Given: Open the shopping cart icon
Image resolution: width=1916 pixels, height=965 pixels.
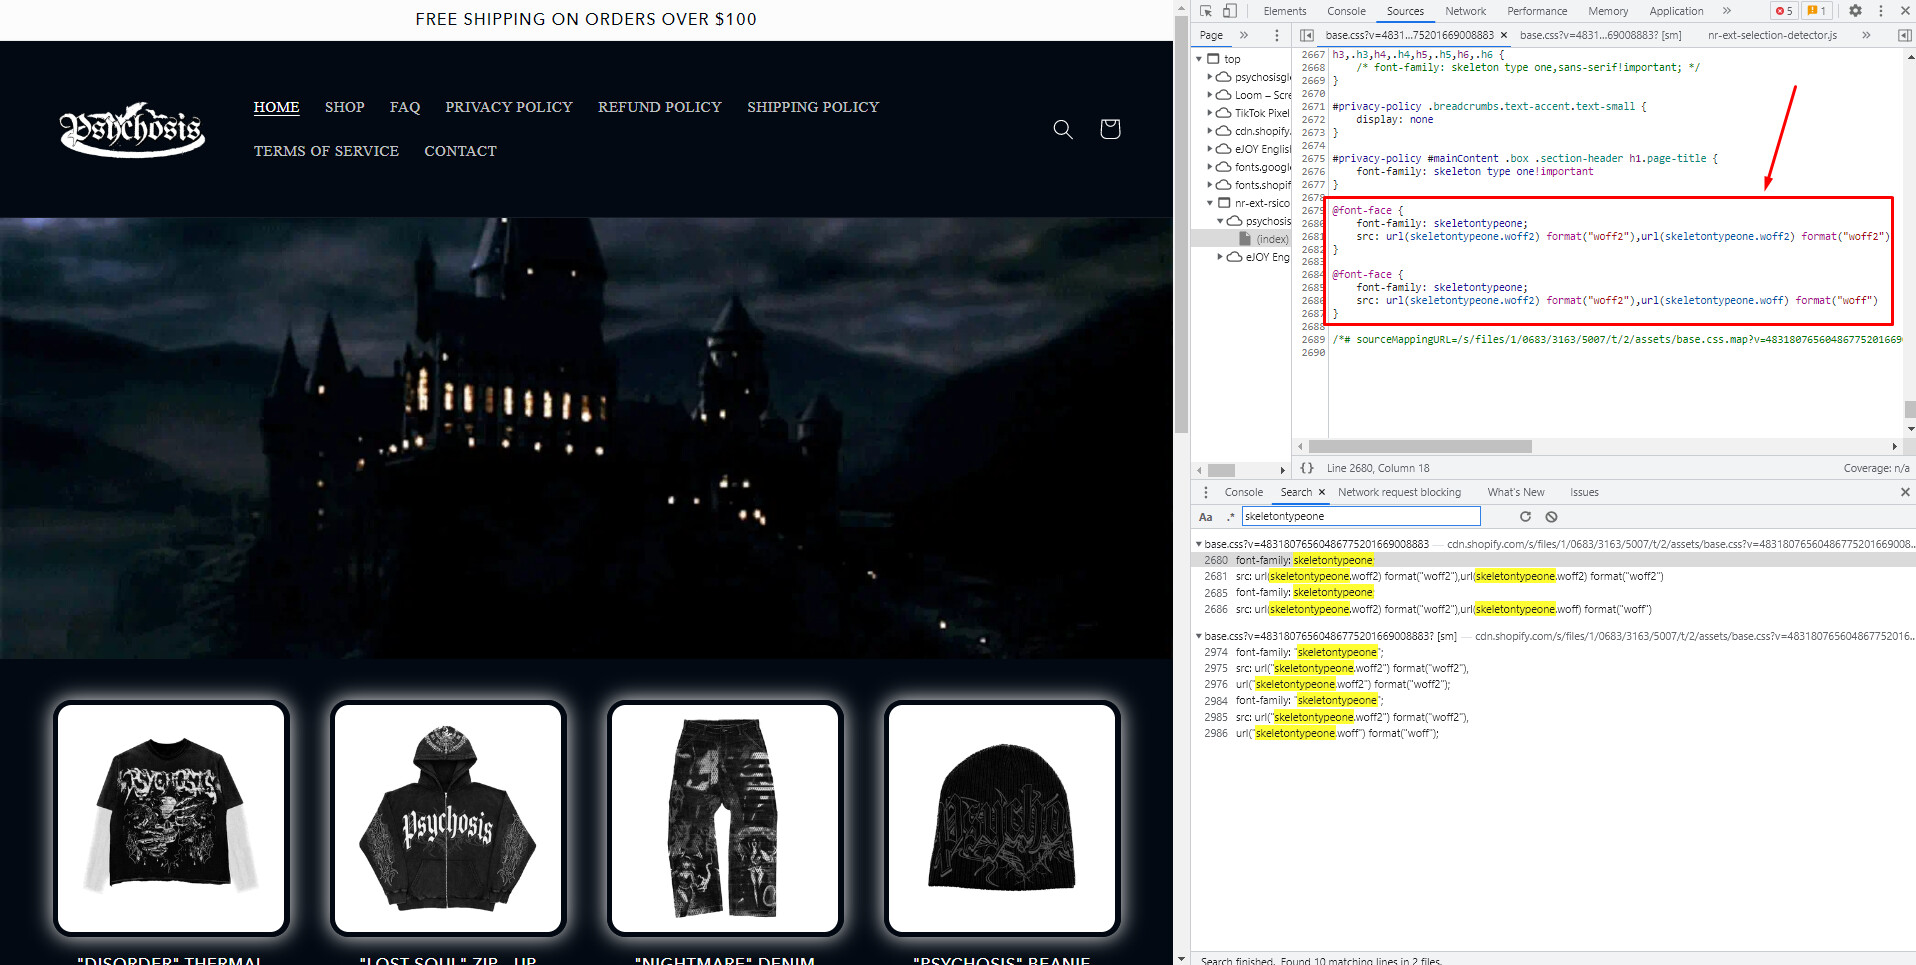Looking at the screenshot, I should coord(1110,129).
